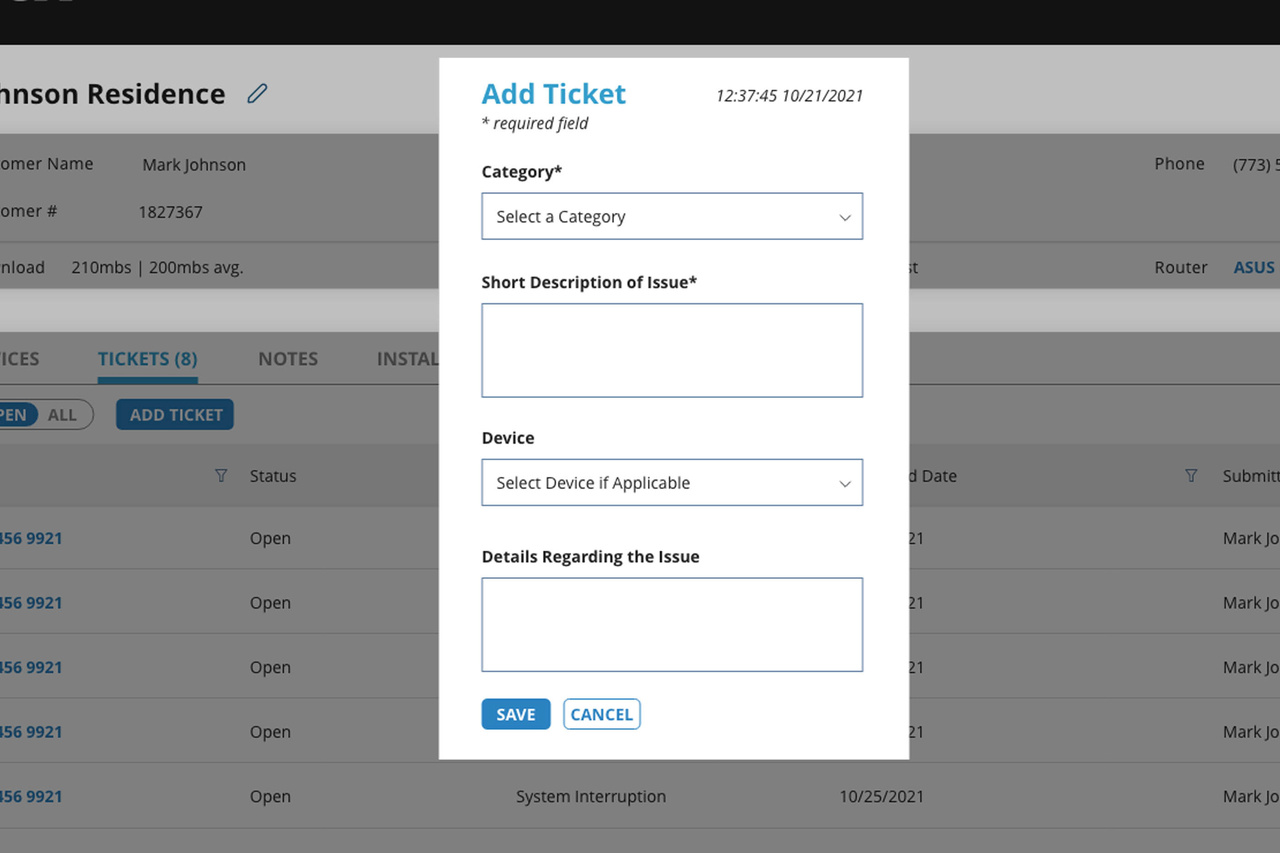Screen dimensions: 1280x853
Task: Focus the Short Description of Issue field
Action: [x=671, y=350]
